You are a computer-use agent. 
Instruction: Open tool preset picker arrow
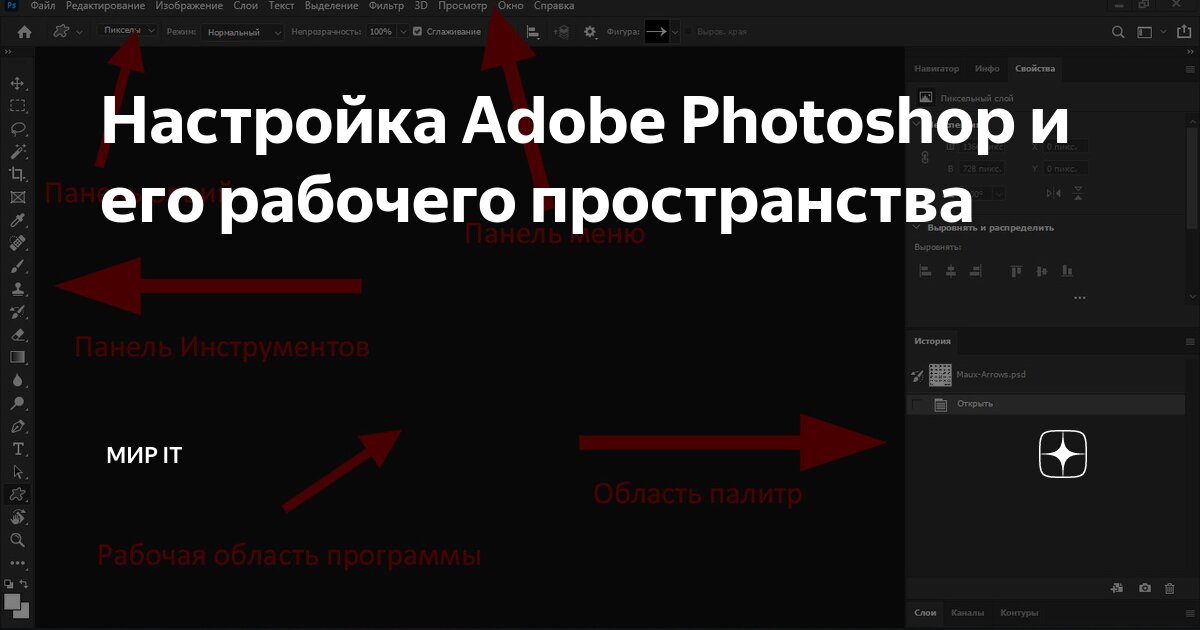tap(78, 32)
